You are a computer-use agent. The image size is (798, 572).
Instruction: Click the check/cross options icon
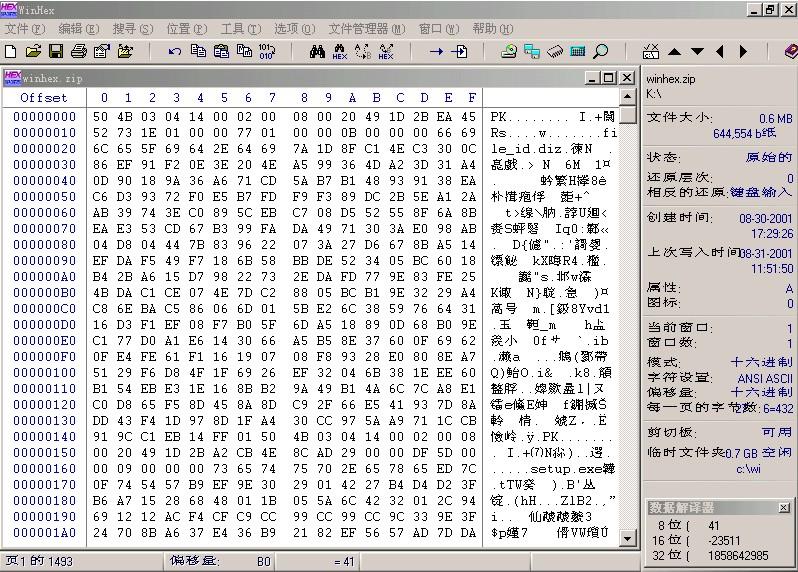click(x=651, y=51)
